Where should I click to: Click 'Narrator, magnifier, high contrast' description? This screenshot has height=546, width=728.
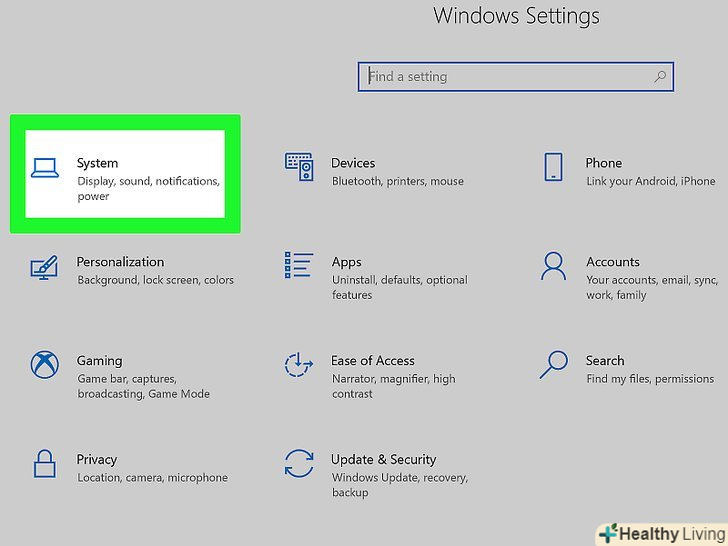click(394, 386)
